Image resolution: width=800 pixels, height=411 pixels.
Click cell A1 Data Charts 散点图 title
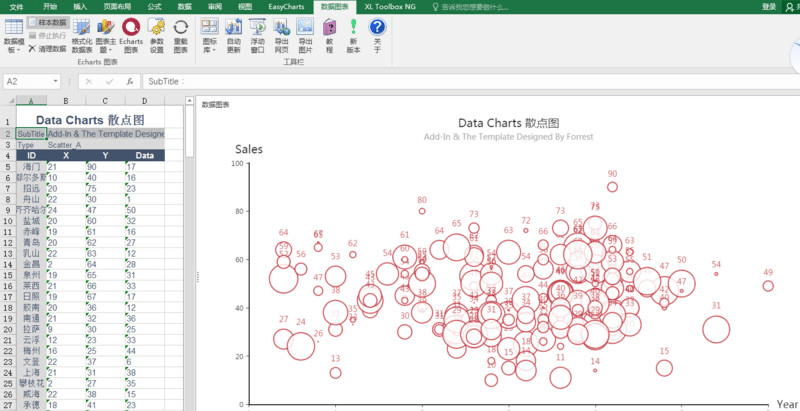(x=90, y=120)
